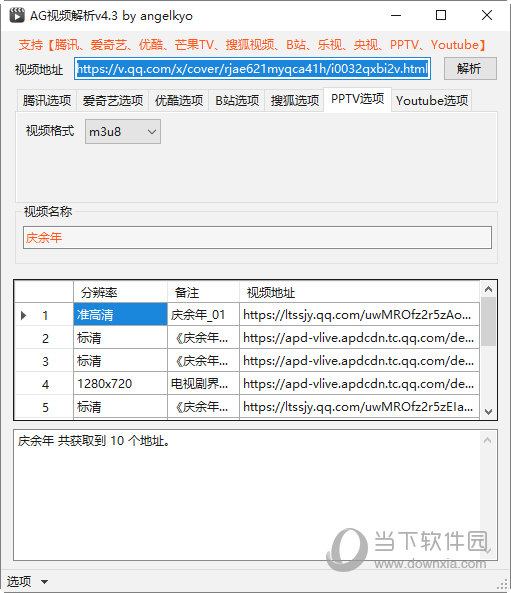511x593 pixels.
Task: Click the ltssjy.qq.com URL in row 5
Action: [359, 407]
